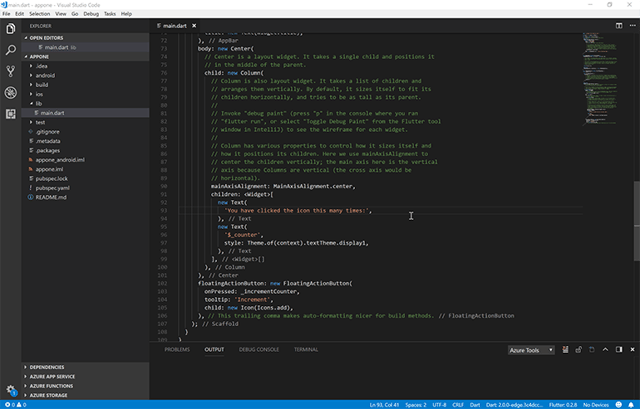Image resolution: width=640 pixels, height=409 pixels.
Task: Split the editor with split icon
Action: point(619,26)
